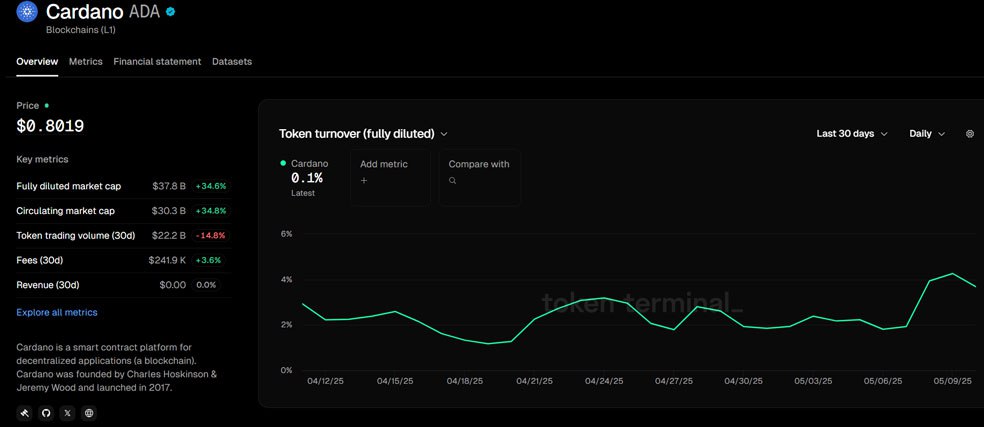Click the Explore all metrics link
984x427 pixels.
tap(57, 312)
